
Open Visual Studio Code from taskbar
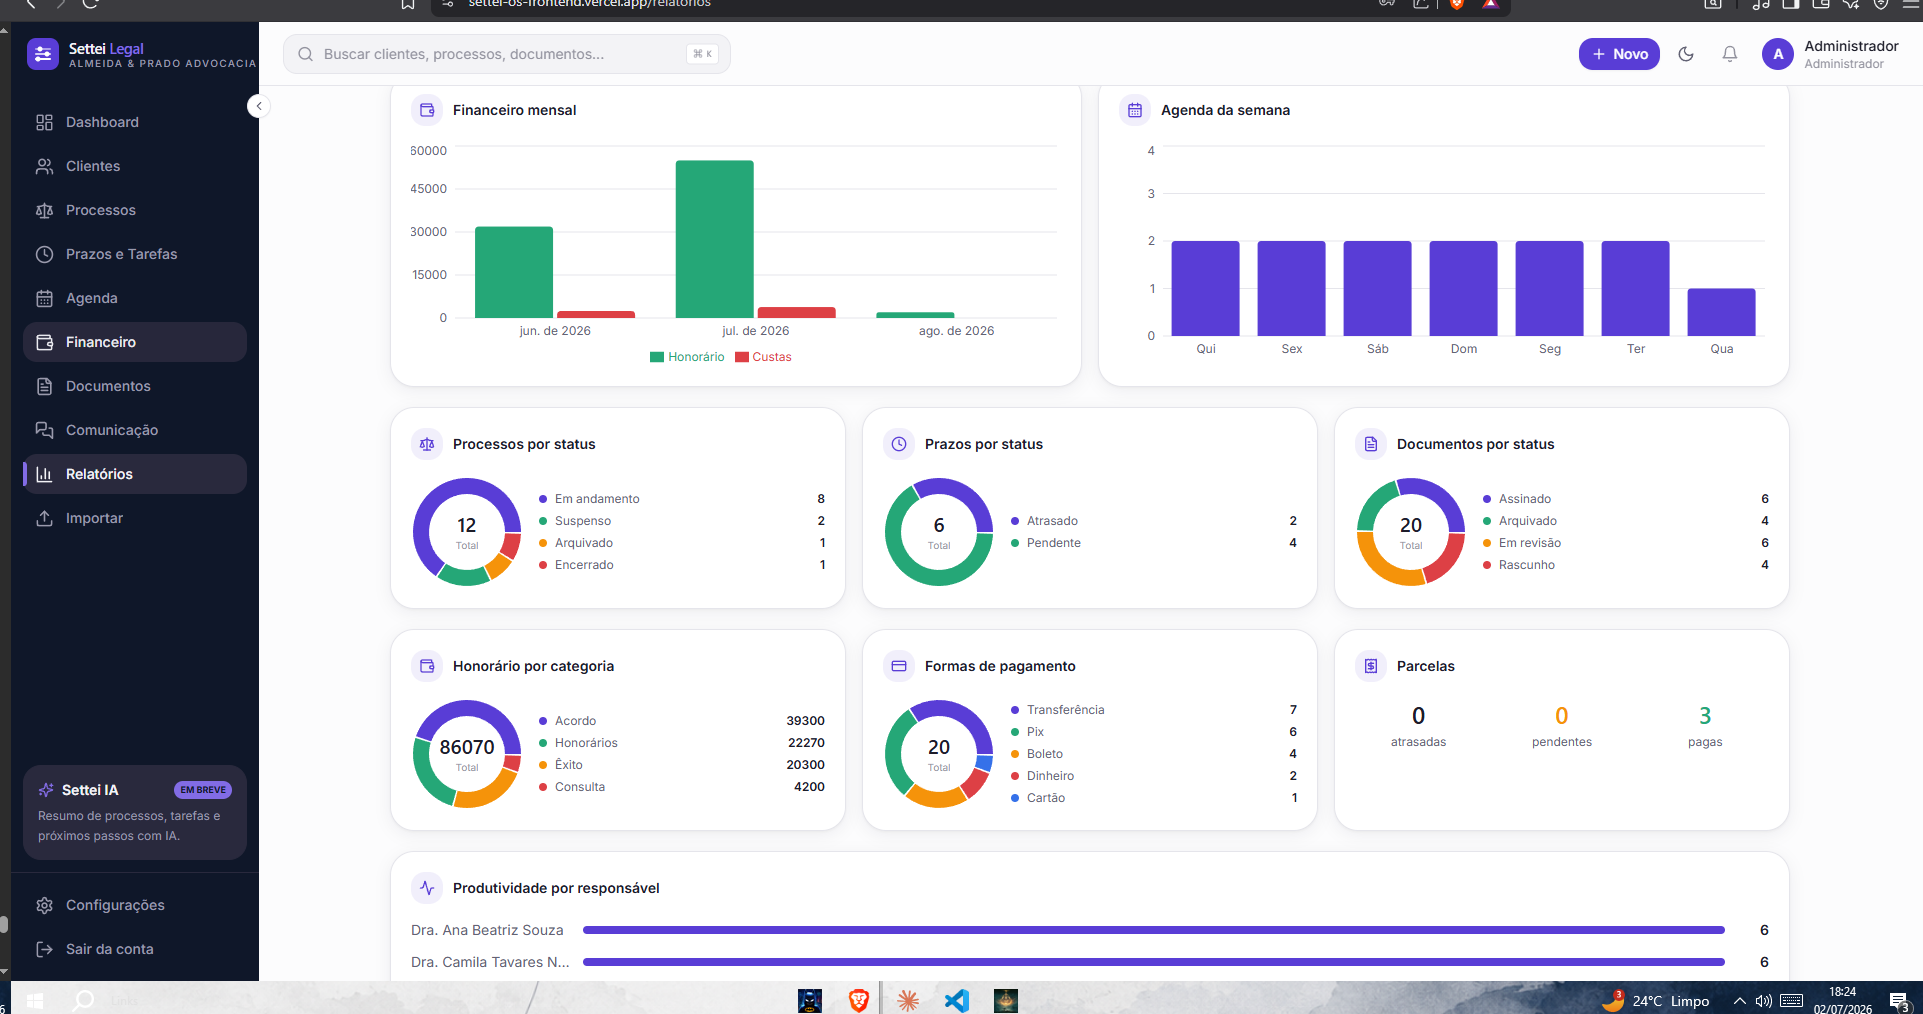tap(957, 1000)
